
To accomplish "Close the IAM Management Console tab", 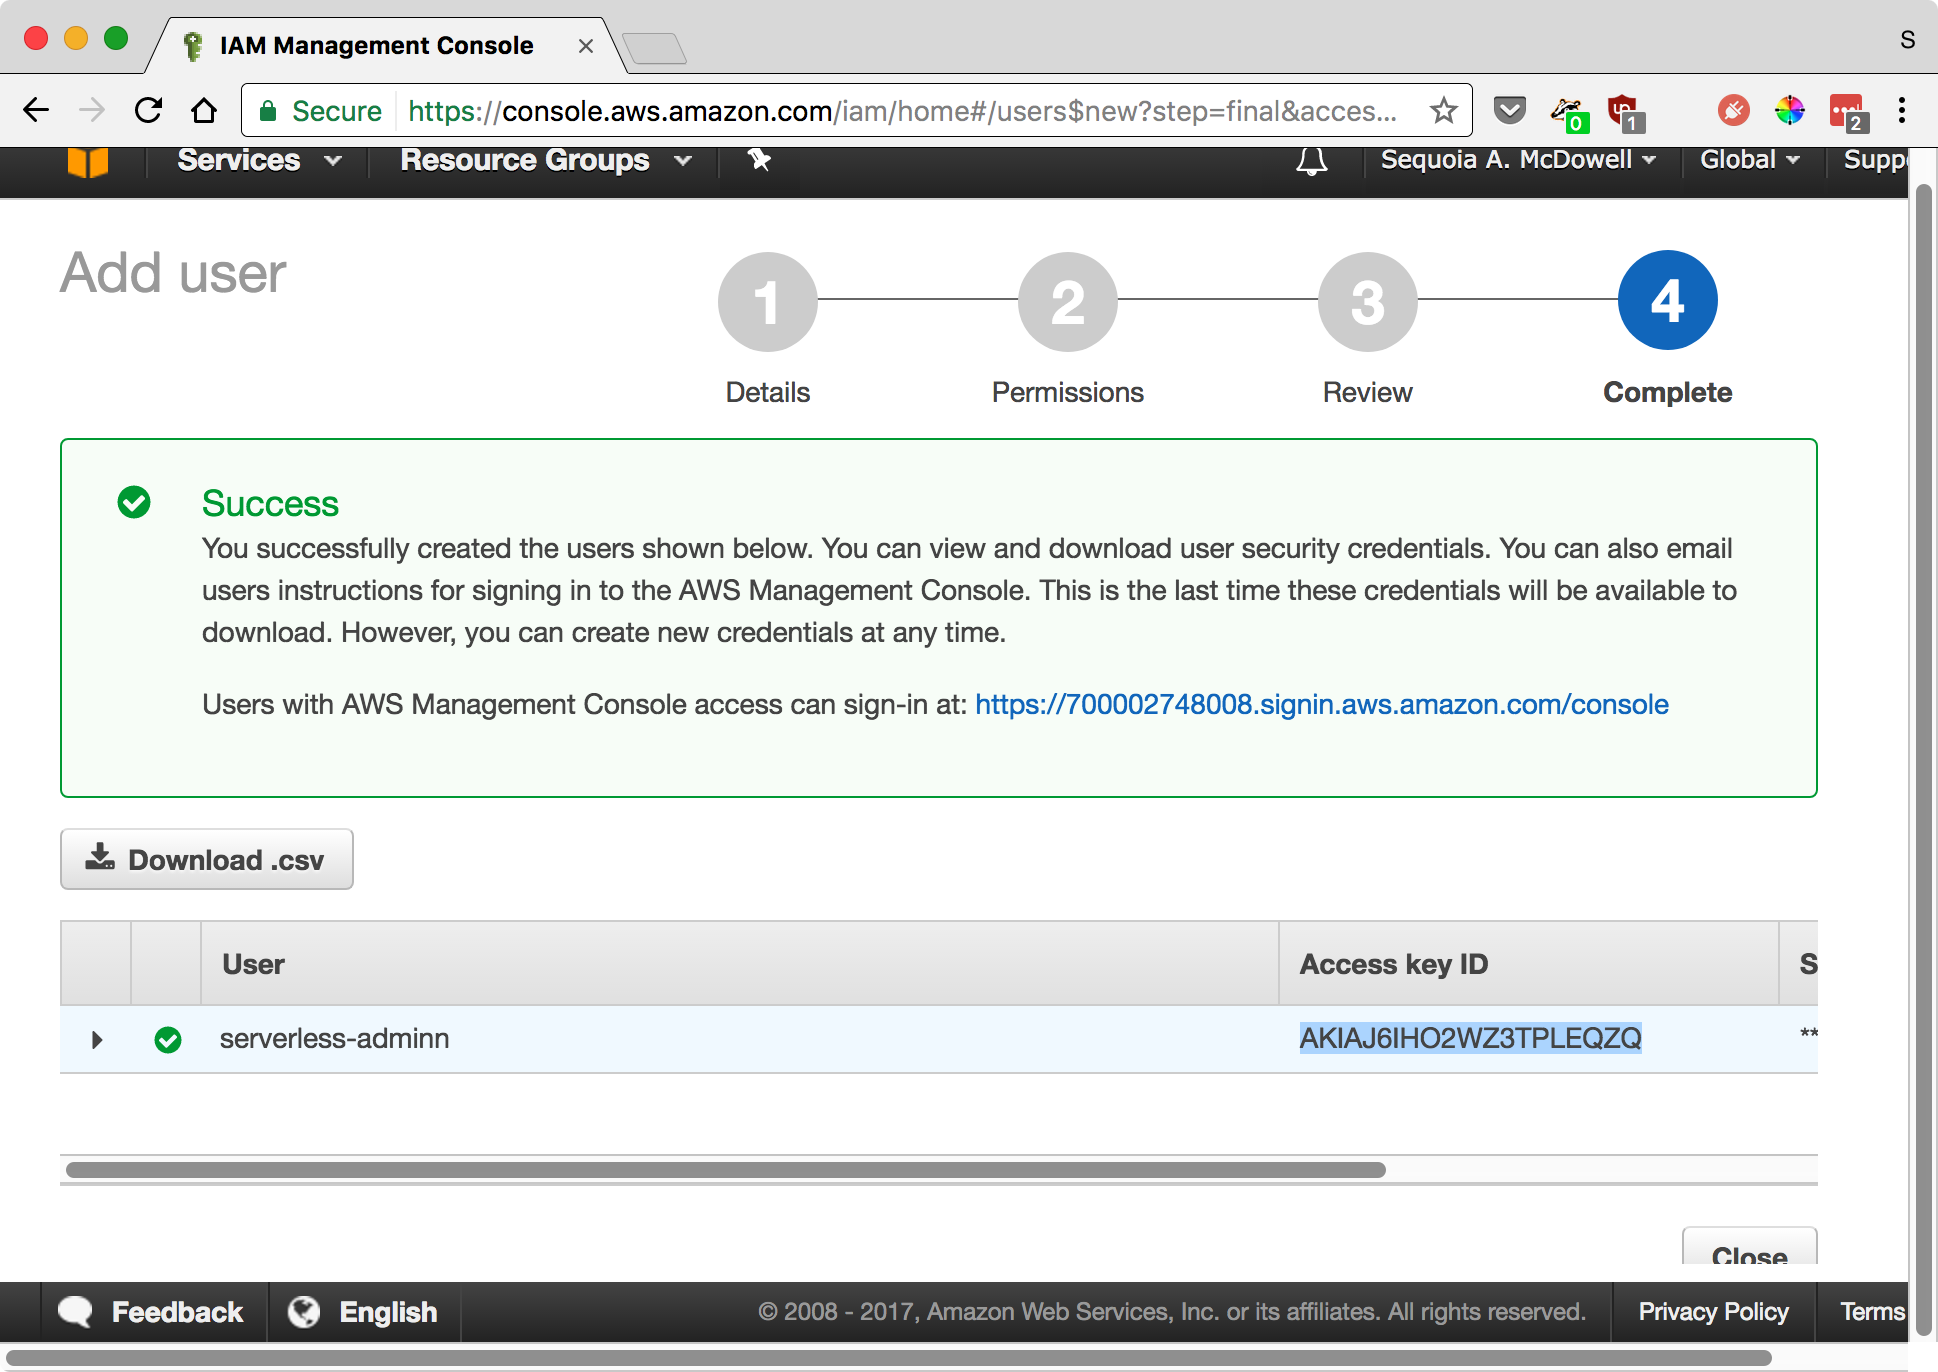I will pyautogui.click(x=586, y=46).
